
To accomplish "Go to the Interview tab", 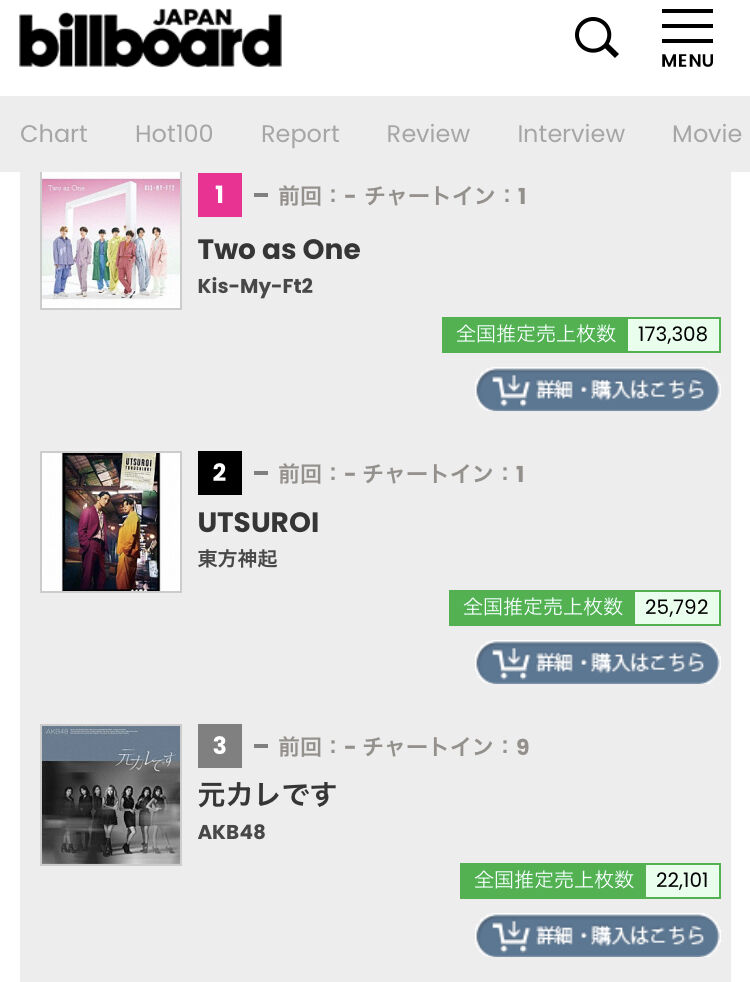I will (x=571, y=133).
